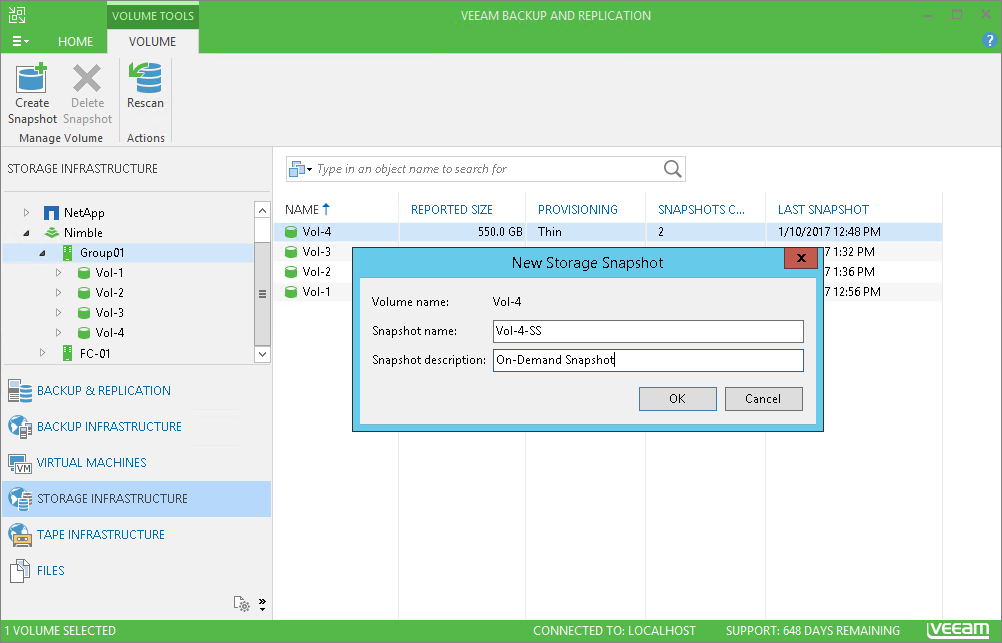Open TAPE INFRASTRUCTURE view
1002x643 pixels.
[x=101, y=534]
